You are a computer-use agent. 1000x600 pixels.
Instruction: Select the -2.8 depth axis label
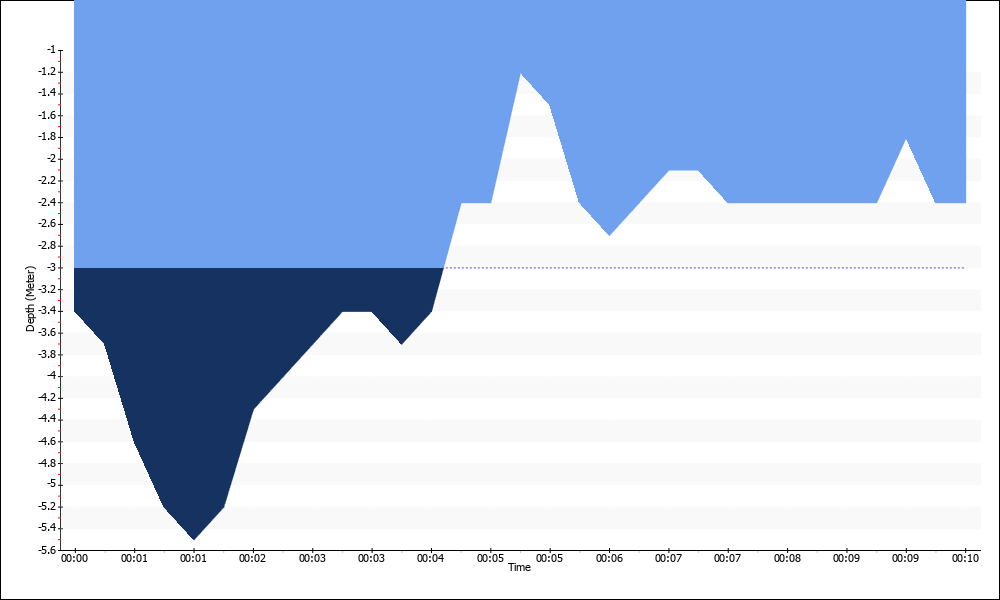pyautogui.click(x=48, y=245)
